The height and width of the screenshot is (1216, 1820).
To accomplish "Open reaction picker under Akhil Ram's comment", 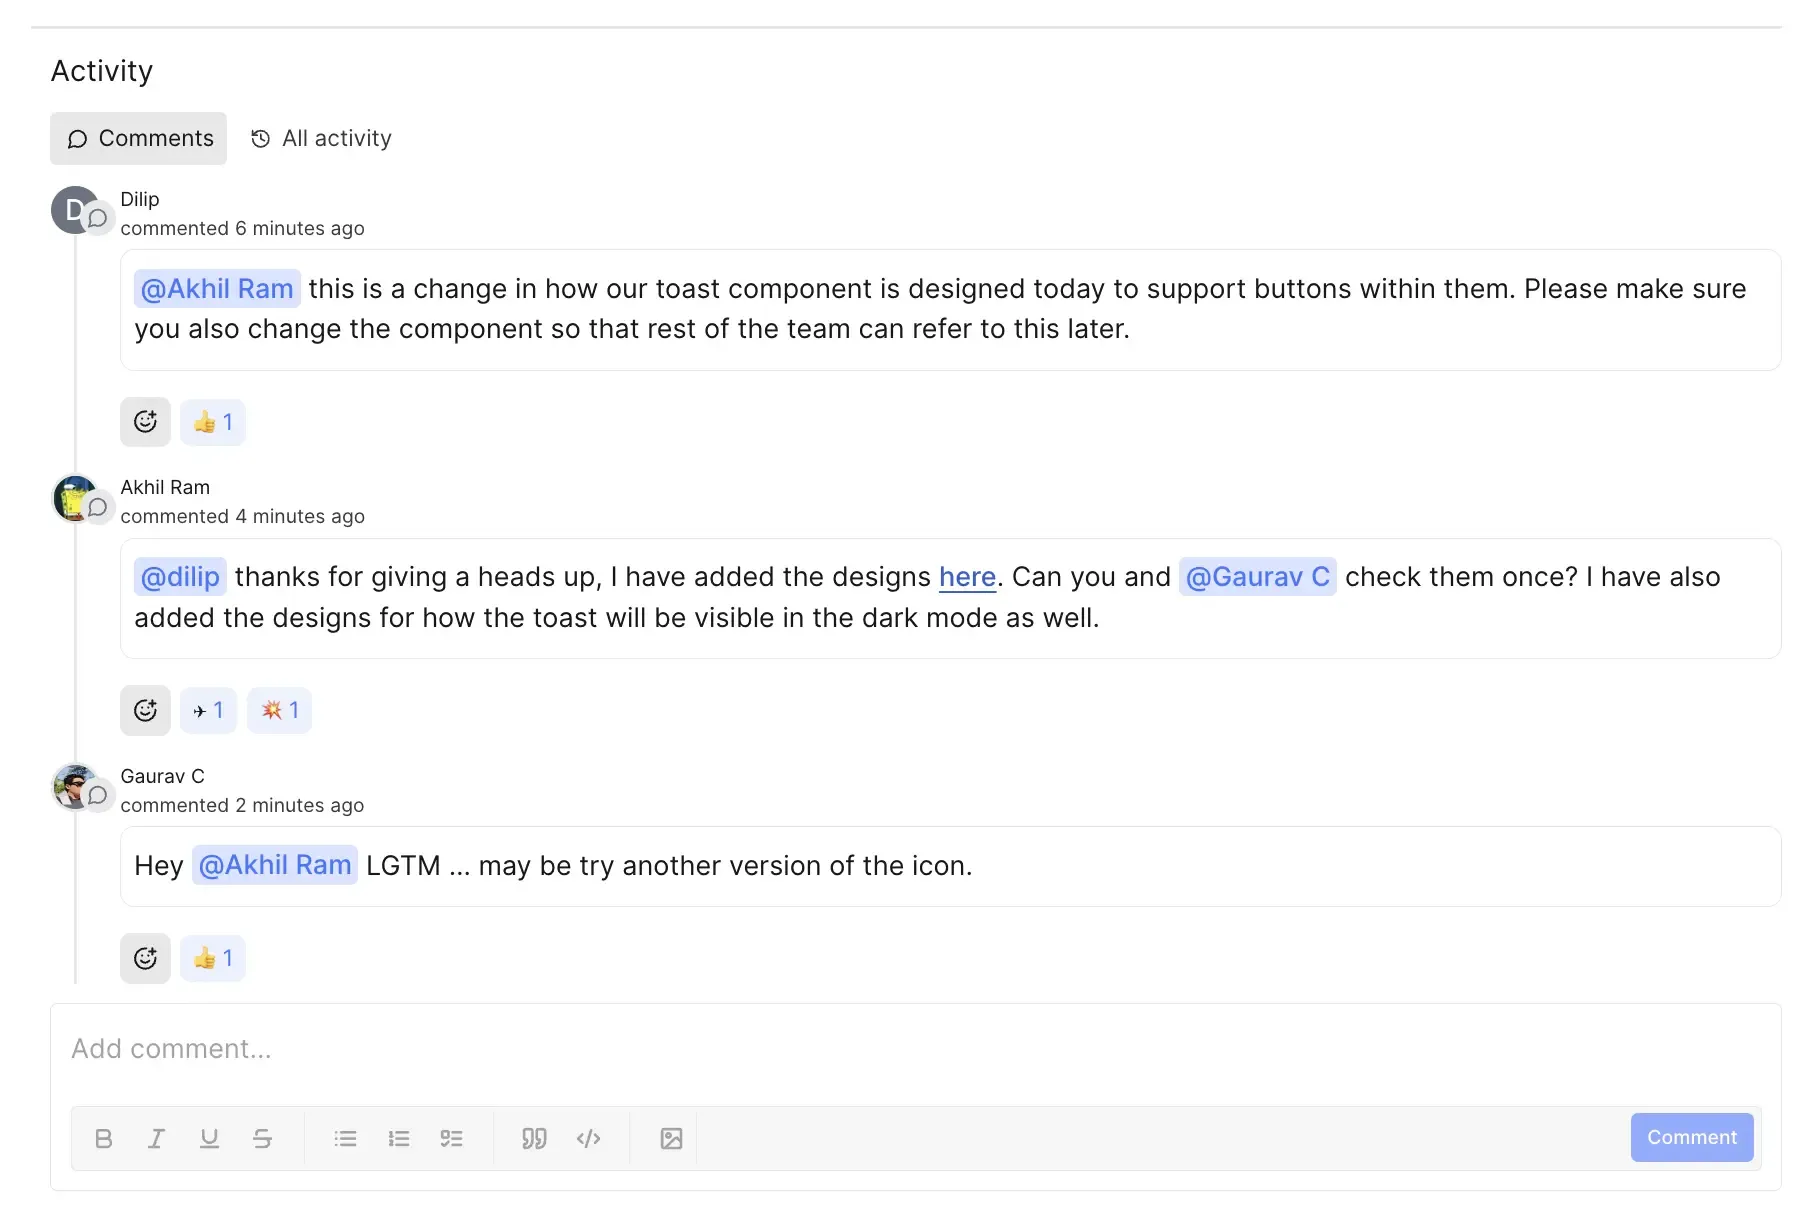I will [145, 710].
